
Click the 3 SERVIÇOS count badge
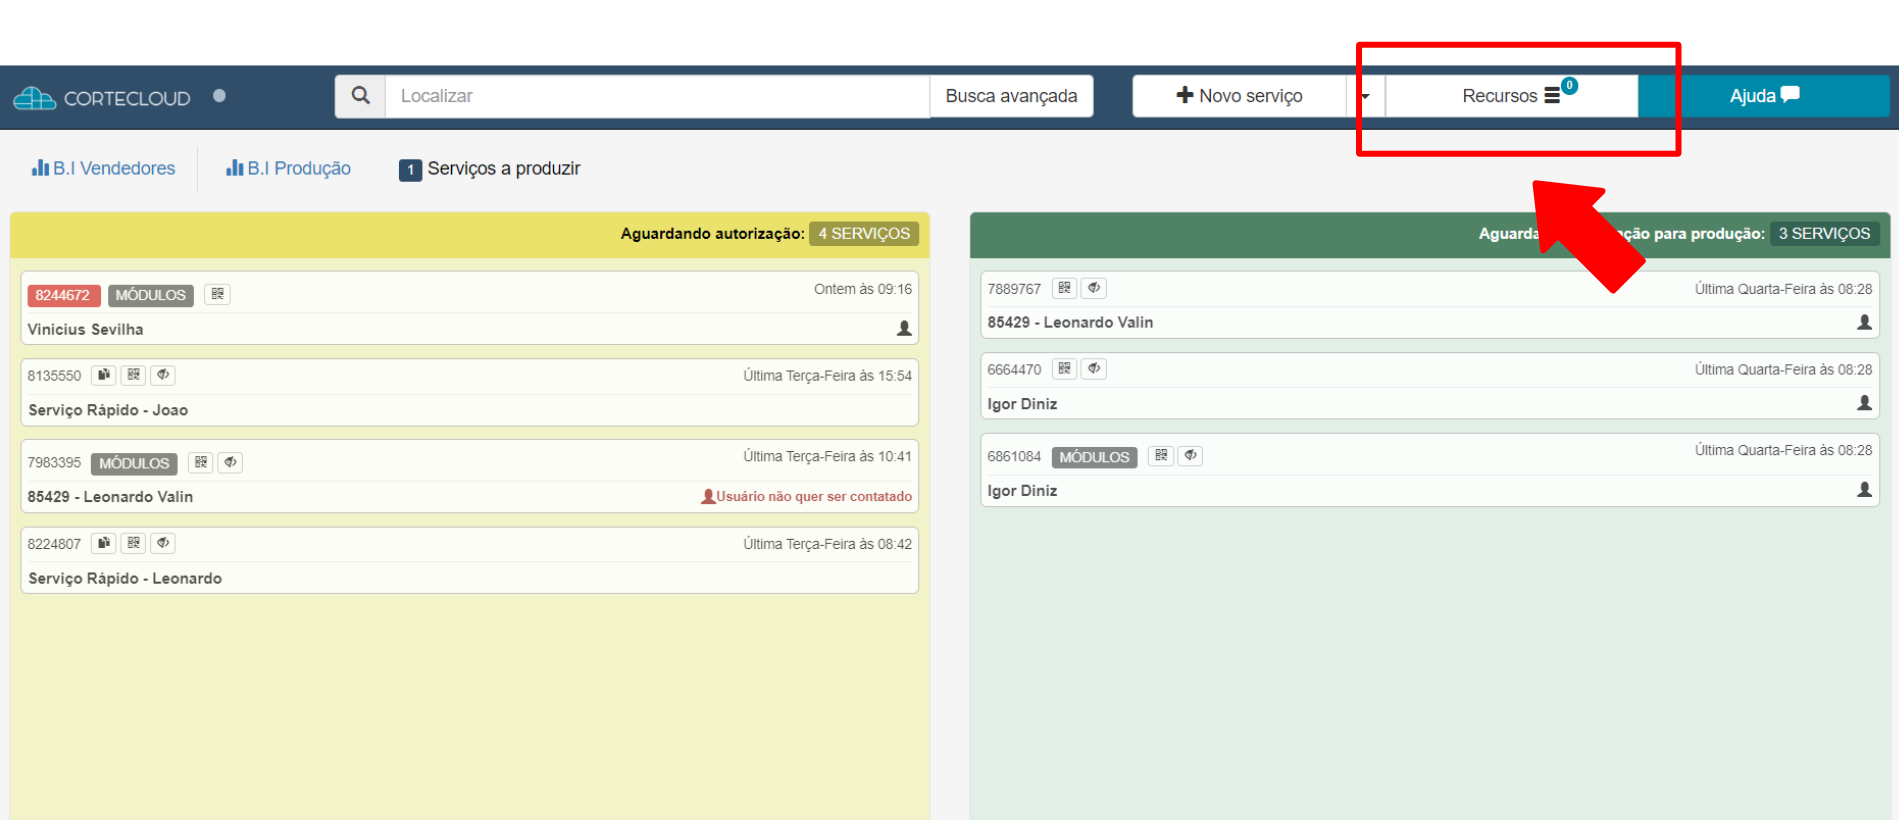click(1824, 233)
